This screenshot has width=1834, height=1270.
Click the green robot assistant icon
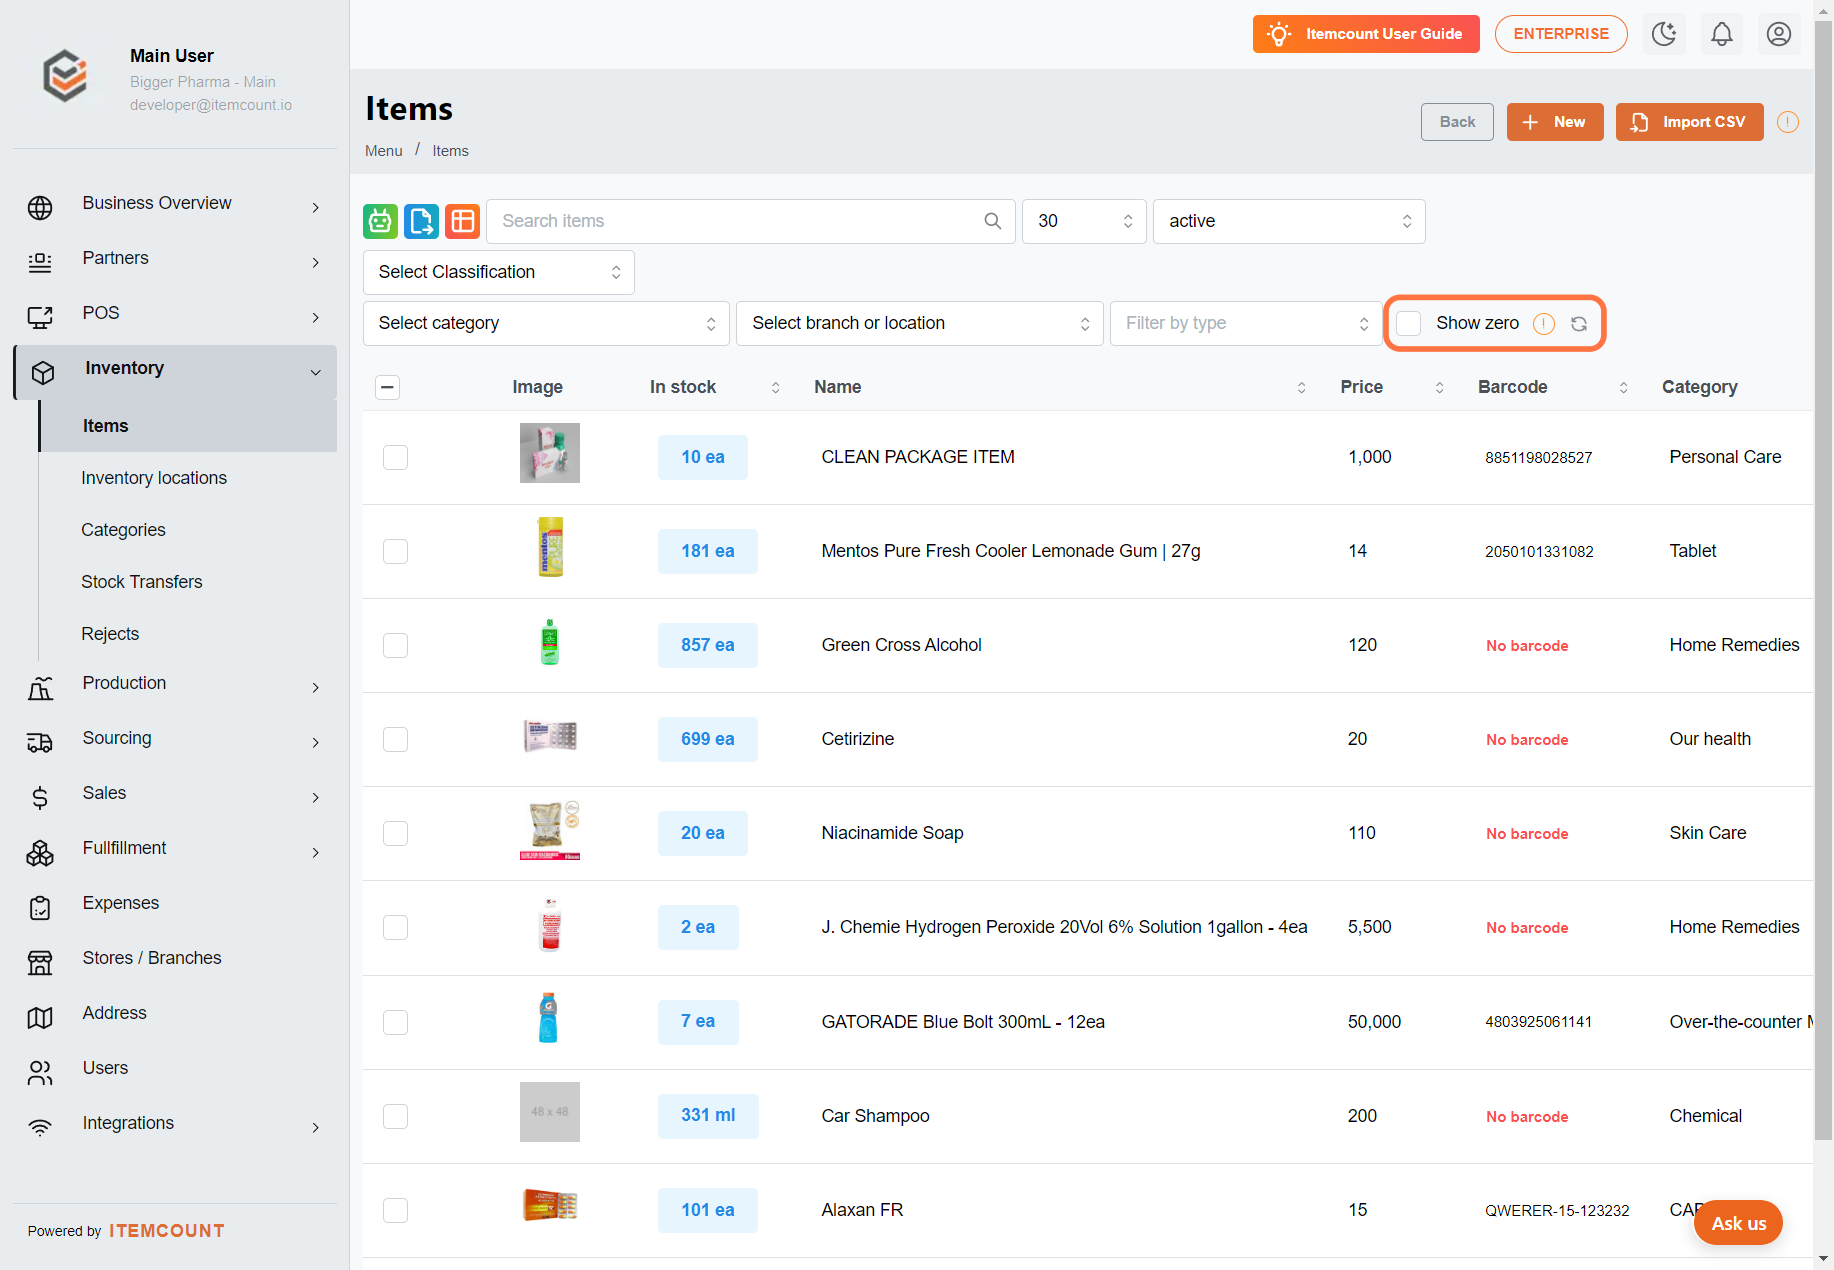point(380,221)
